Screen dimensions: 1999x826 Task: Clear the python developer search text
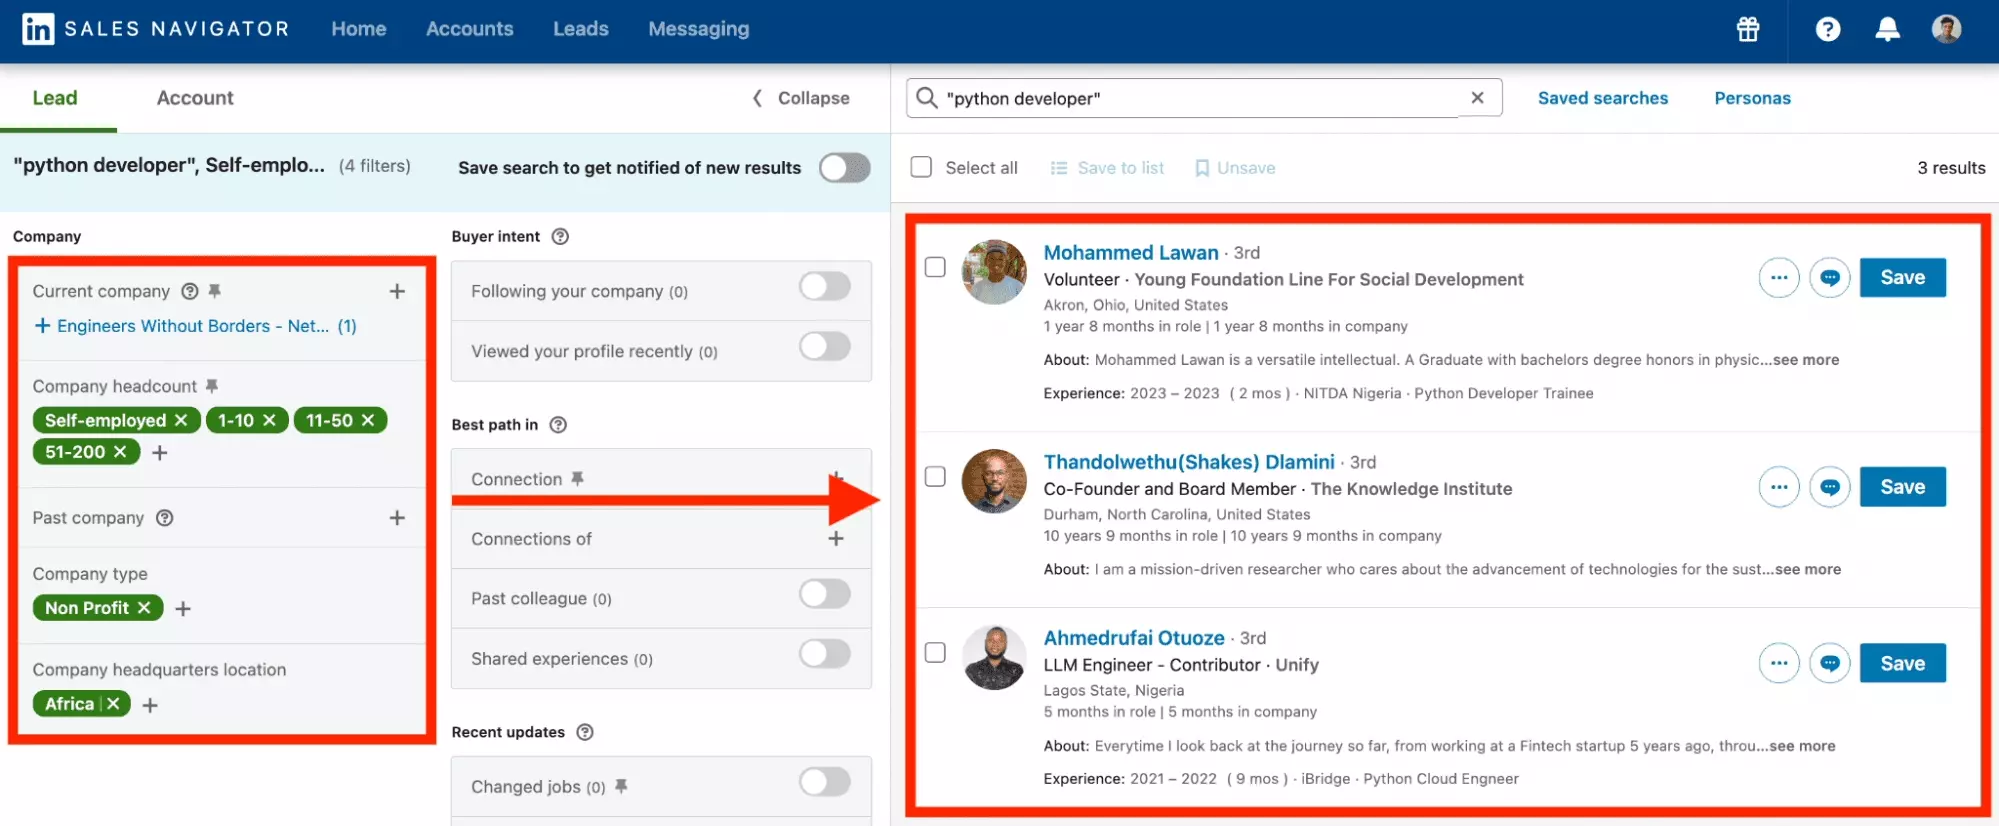point(1477,98)
